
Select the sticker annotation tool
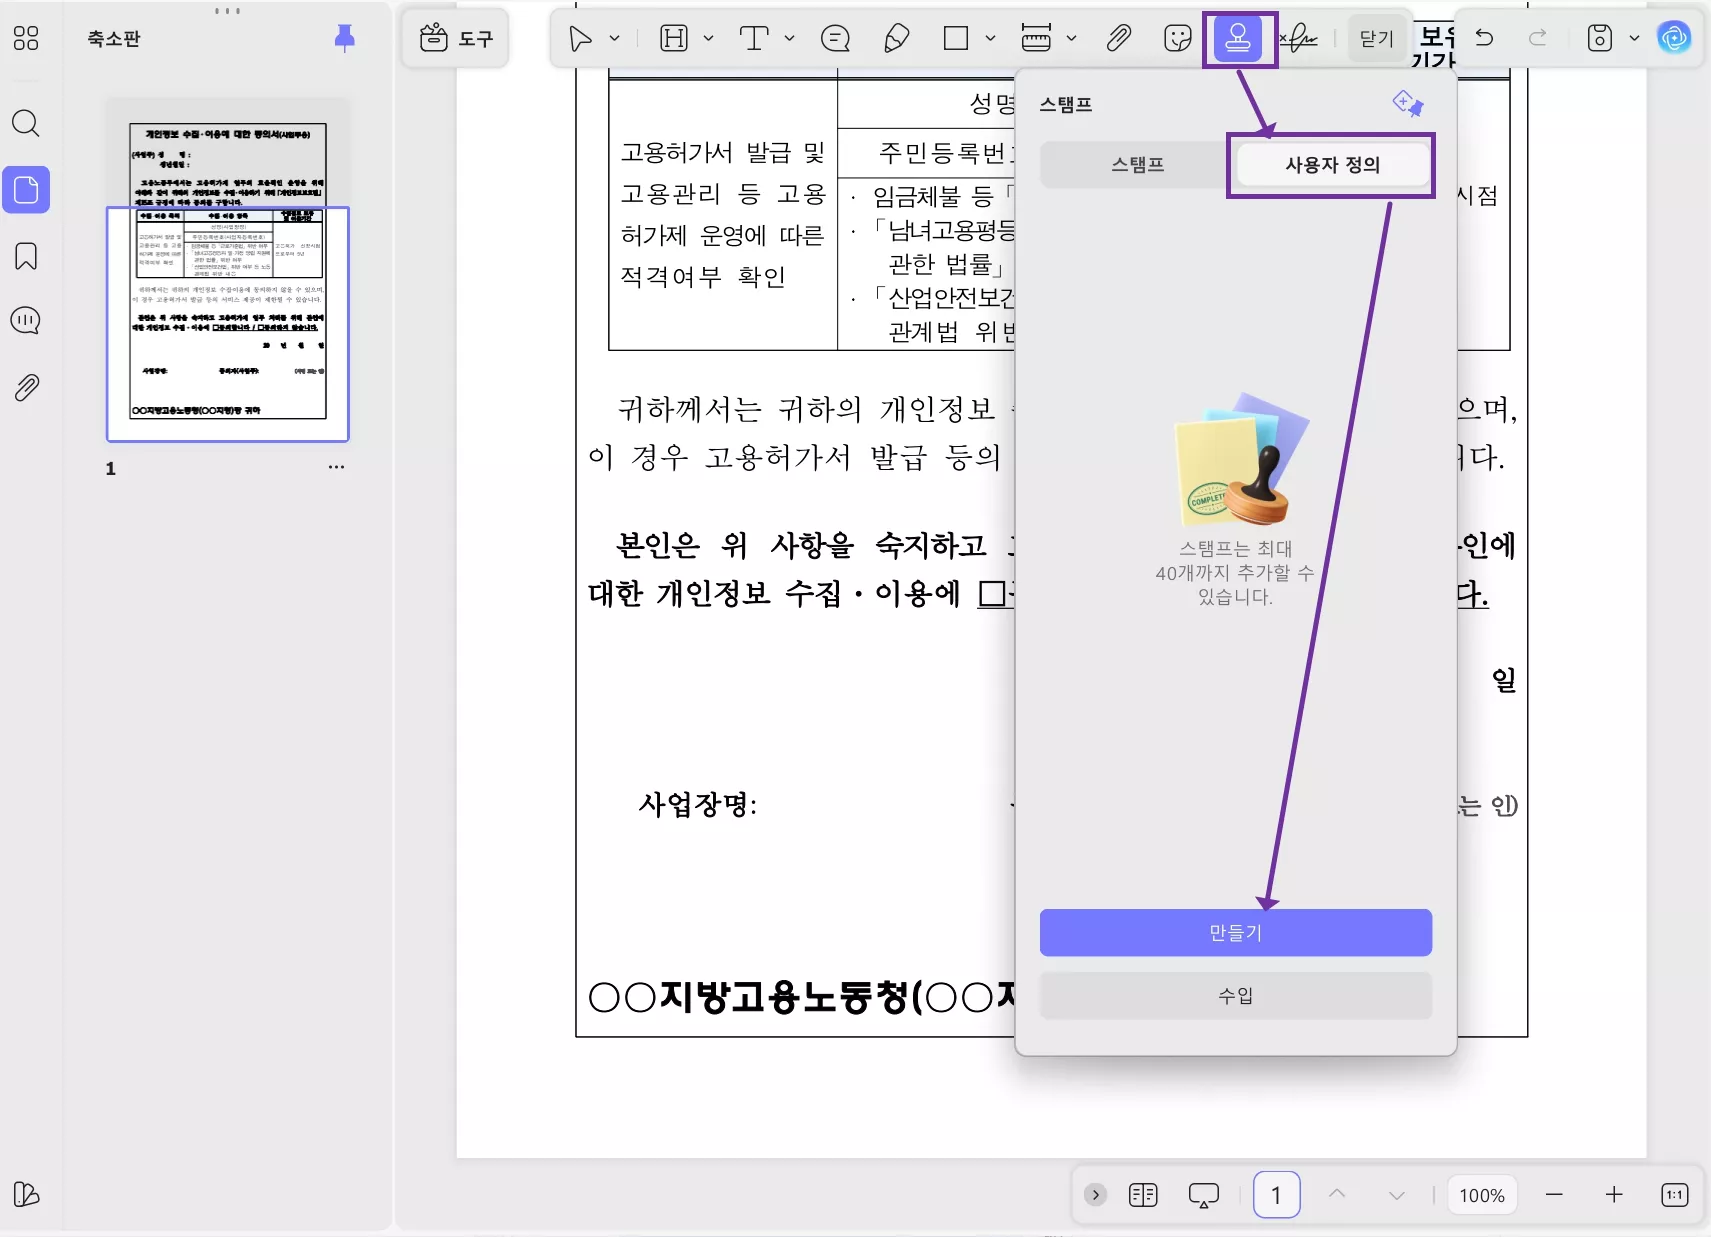(1176, 38)
